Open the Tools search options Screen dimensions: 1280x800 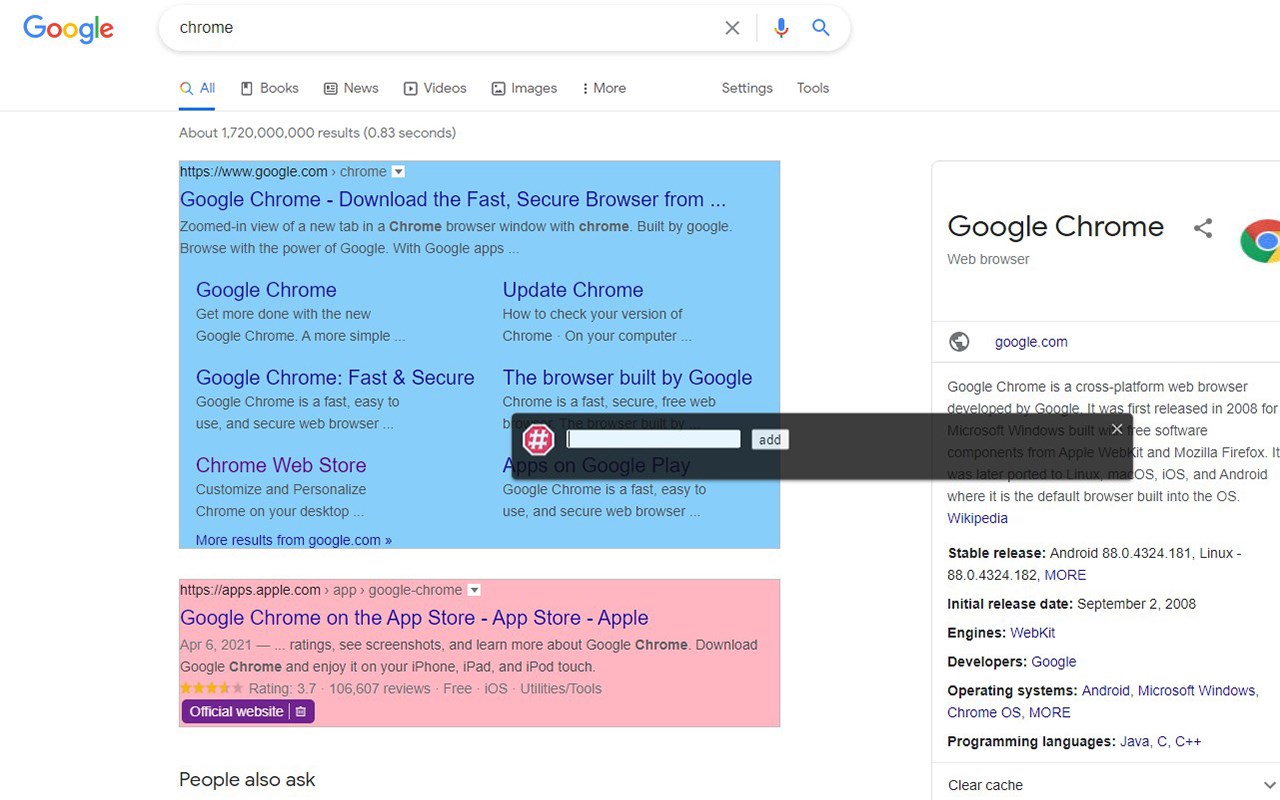coord(813,88)
